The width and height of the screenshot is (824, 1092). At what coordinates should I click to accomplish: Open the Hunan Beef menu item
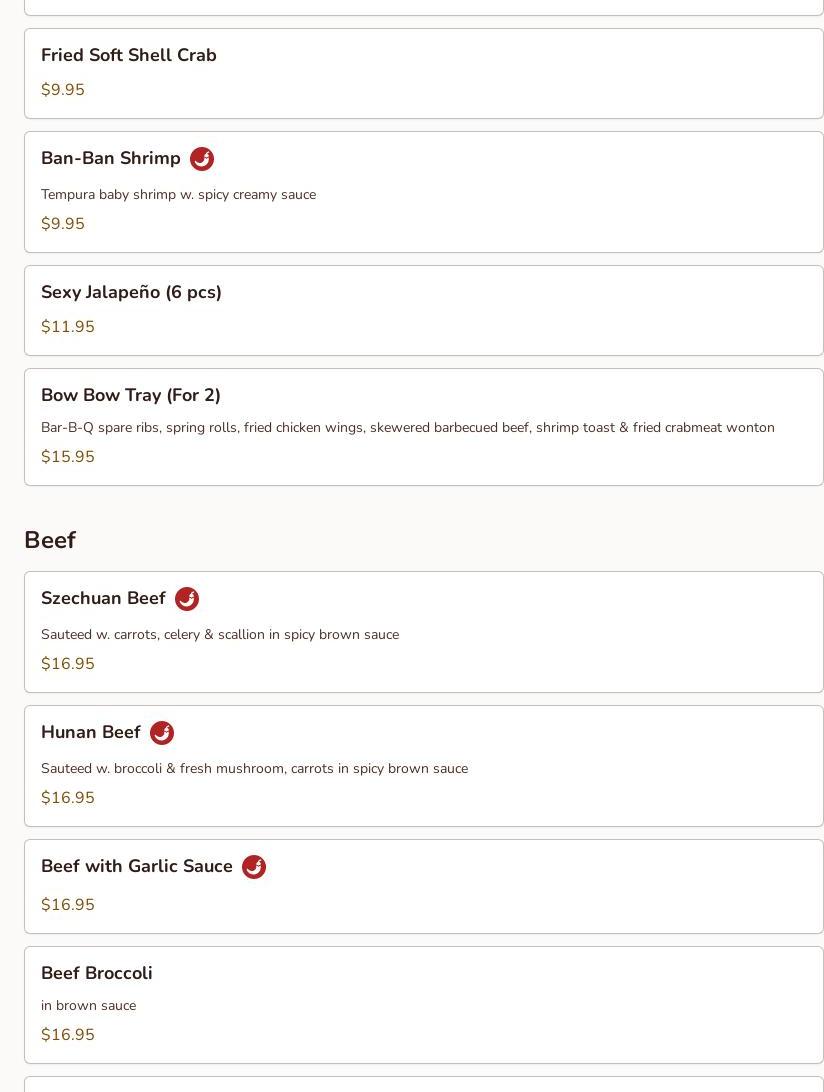point(91,733)
